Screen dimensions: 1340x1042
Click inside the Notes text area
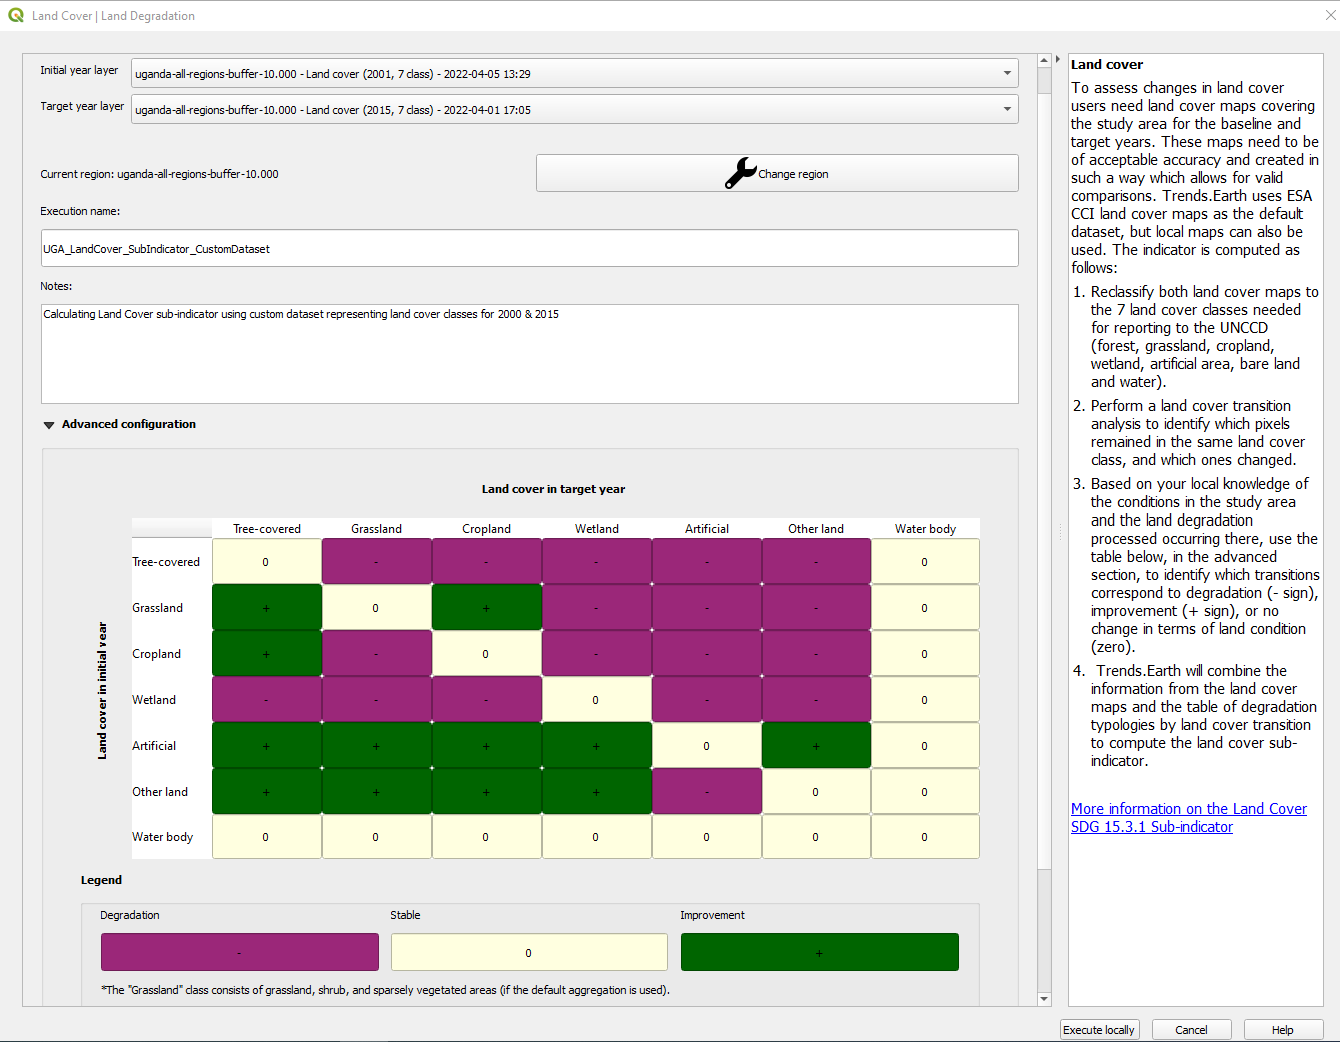(530, 353)
